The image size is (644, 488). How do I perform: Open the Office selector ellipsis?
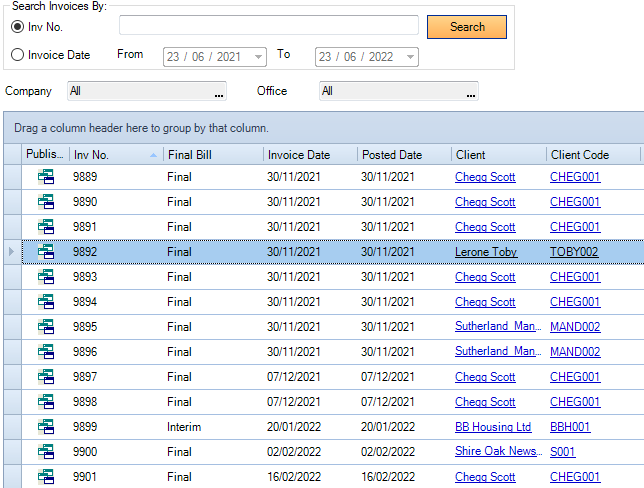click(471, 95)
